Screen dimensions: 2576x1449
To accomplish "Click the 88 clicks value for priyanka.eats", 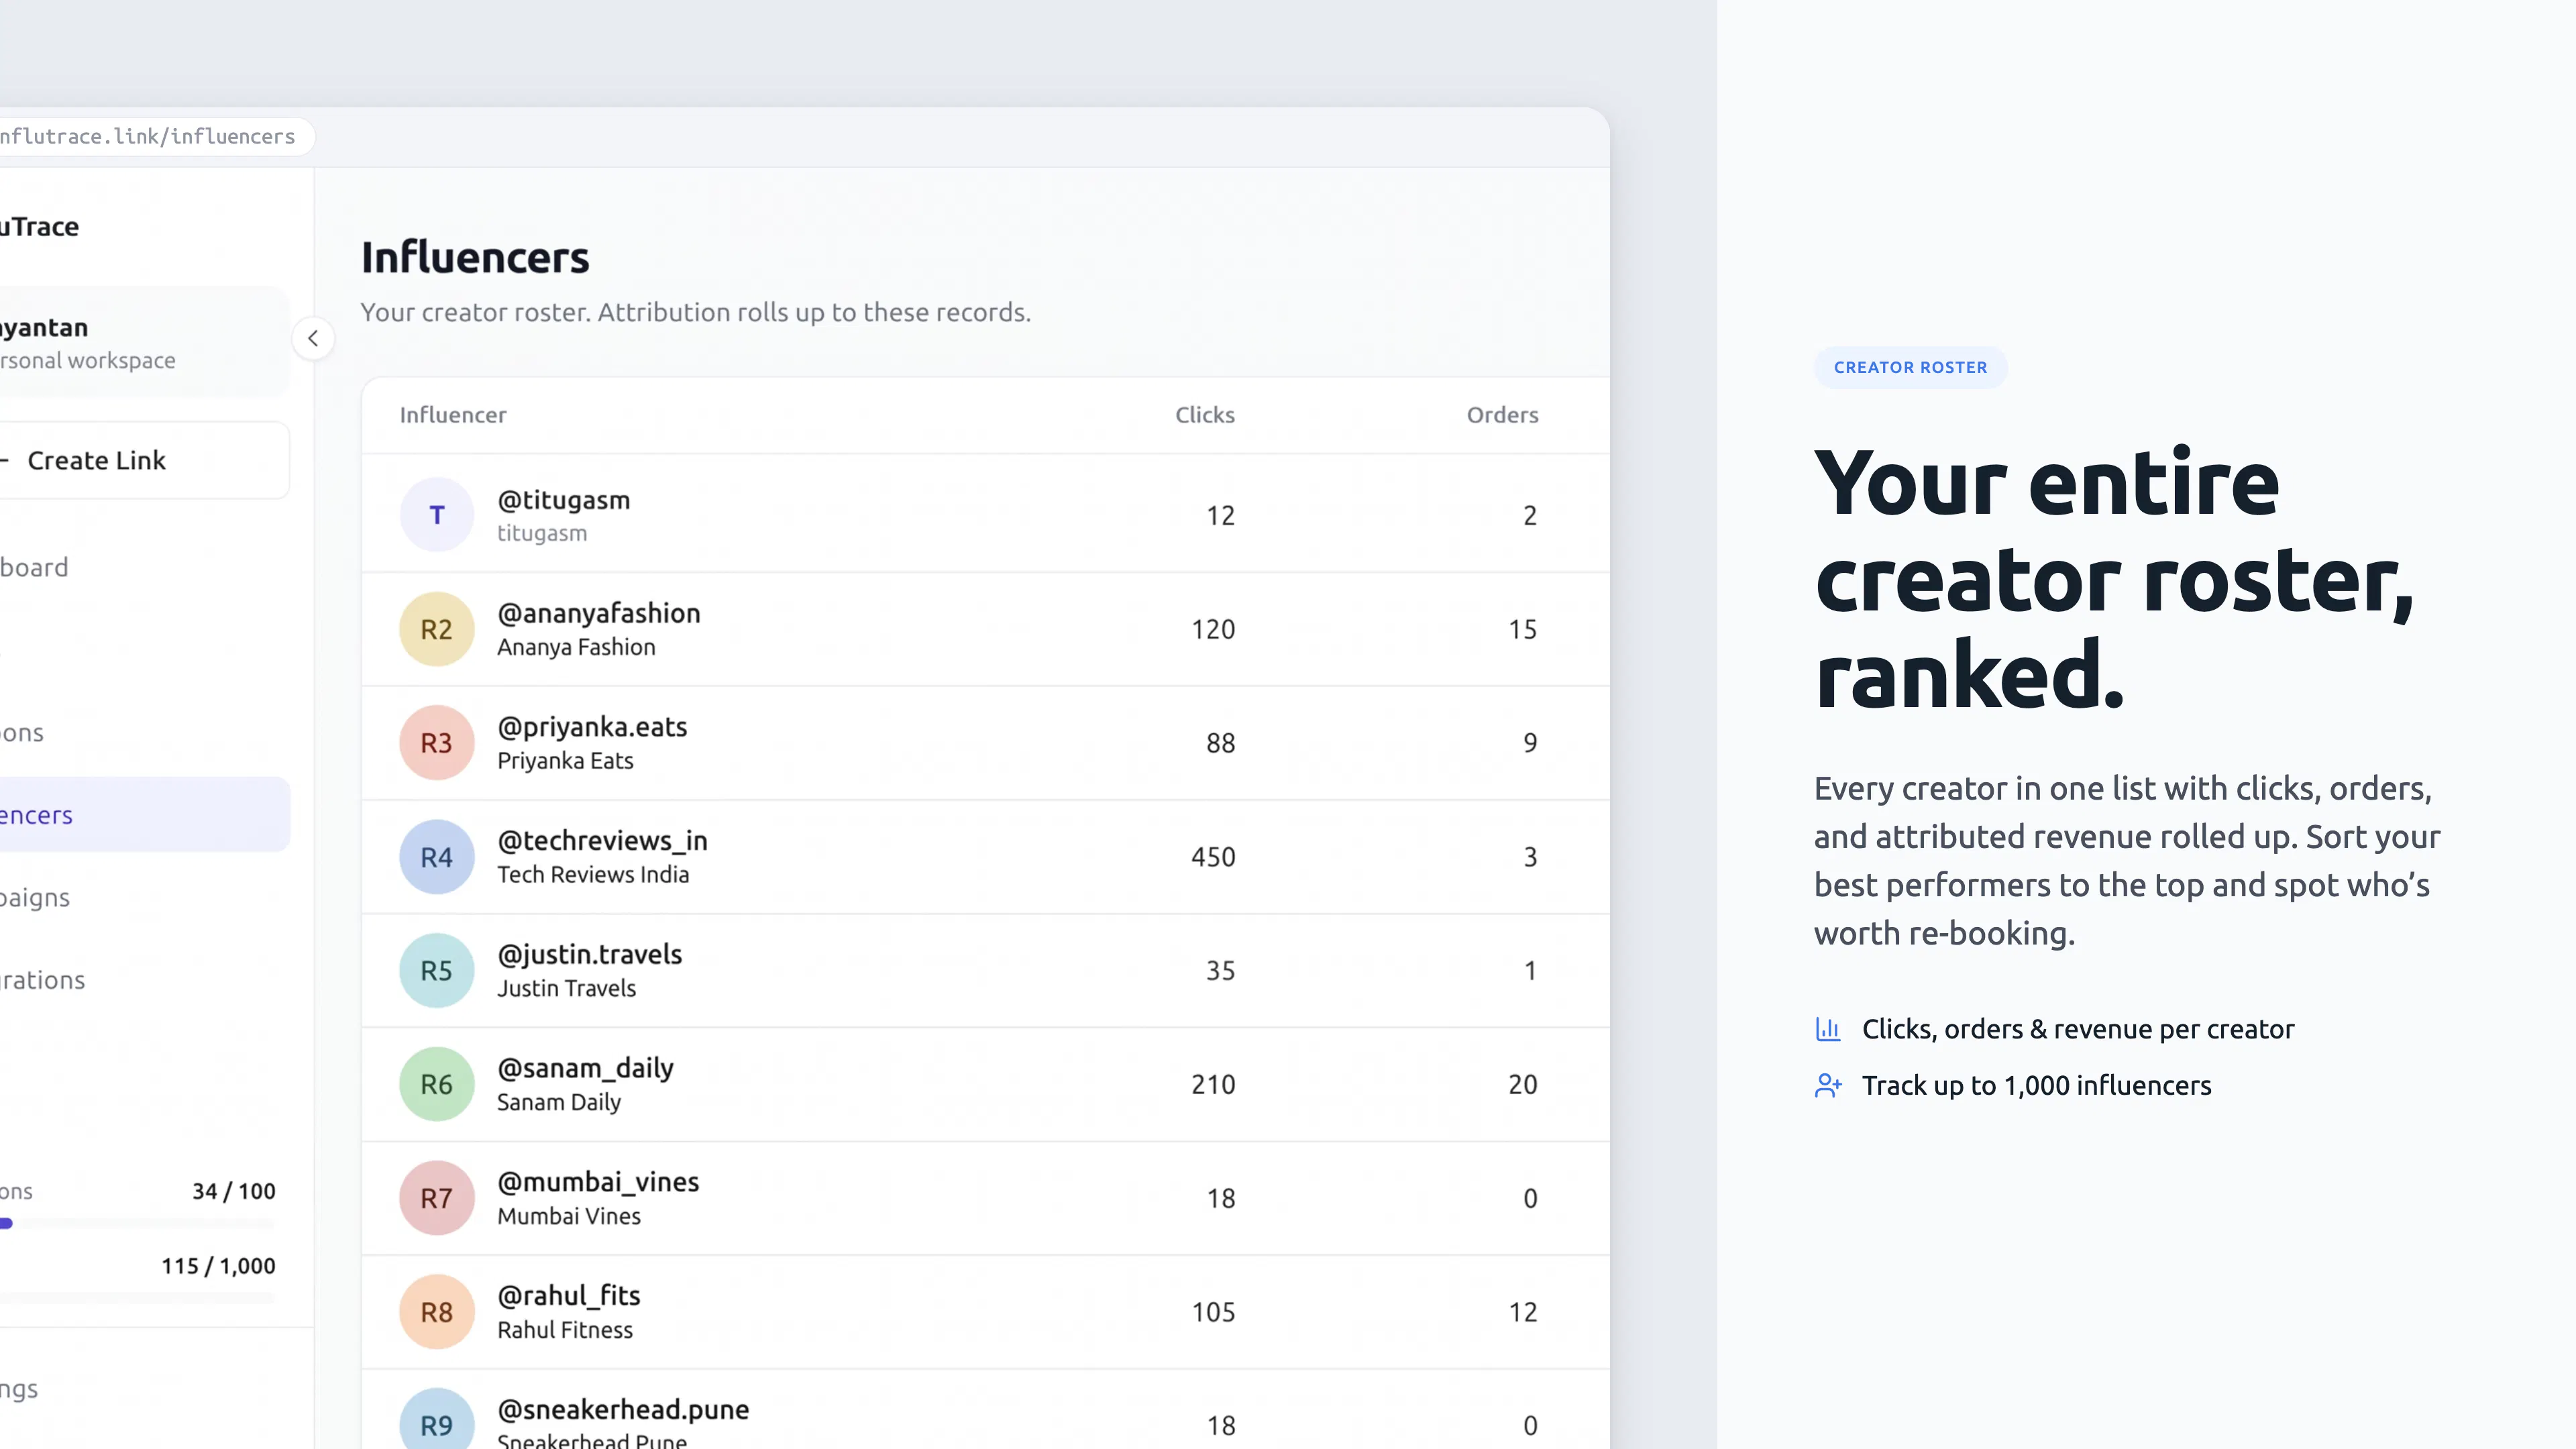I will click(x=1220, y=743).
